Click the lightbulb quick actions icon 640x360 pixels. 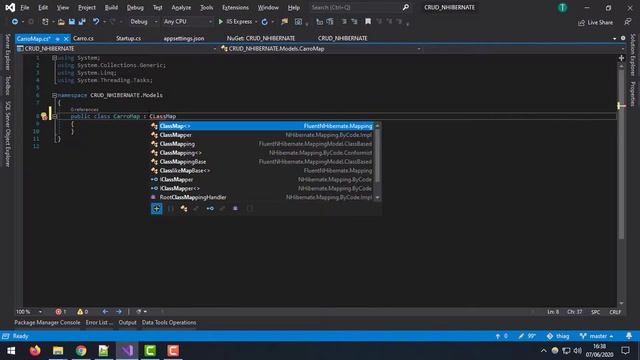[x=44, y=116]
